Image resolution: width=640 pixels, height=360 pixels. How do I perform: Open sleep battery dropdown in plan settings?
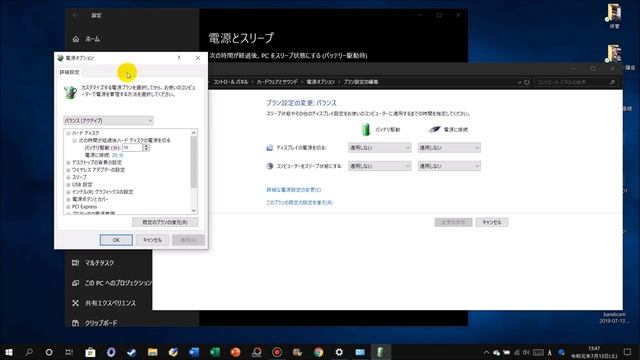coord(380,166)
